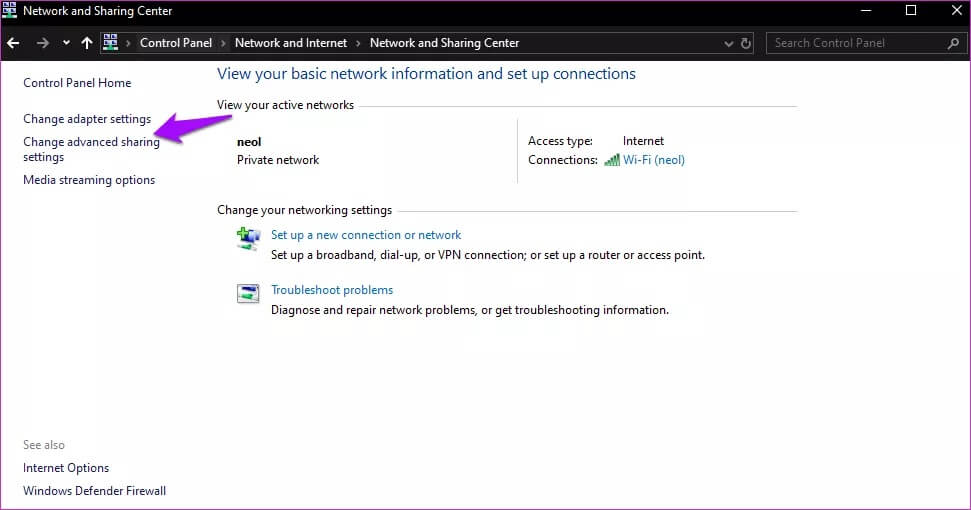Image resolution: width=971 pixels, height=510 pixels.
Task: Click the Change your networking settings heading
Action: click(304, 210)
